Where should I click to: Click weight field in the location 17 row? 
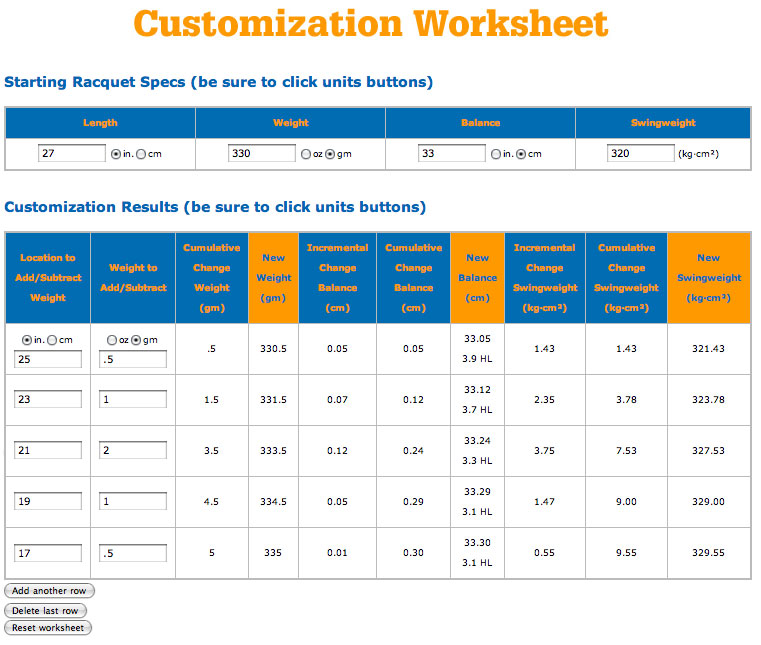[x=133, y=553]
